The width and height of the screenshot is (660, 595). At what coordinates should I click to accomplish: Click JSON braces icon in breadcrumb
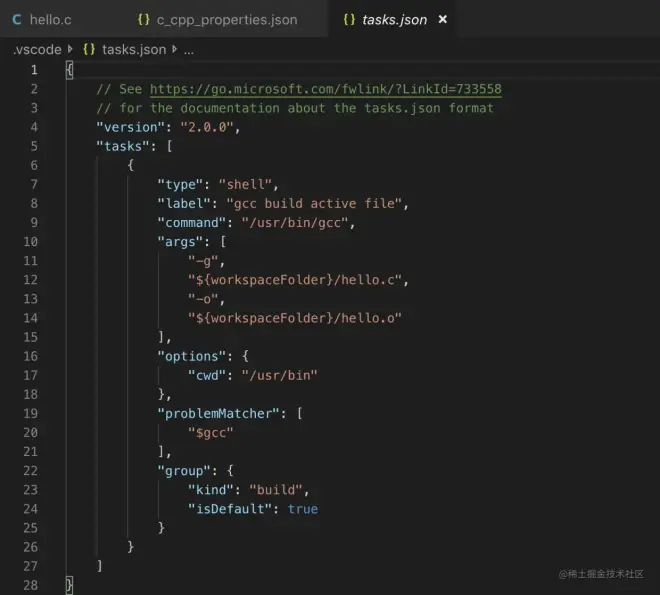[89, 49]
